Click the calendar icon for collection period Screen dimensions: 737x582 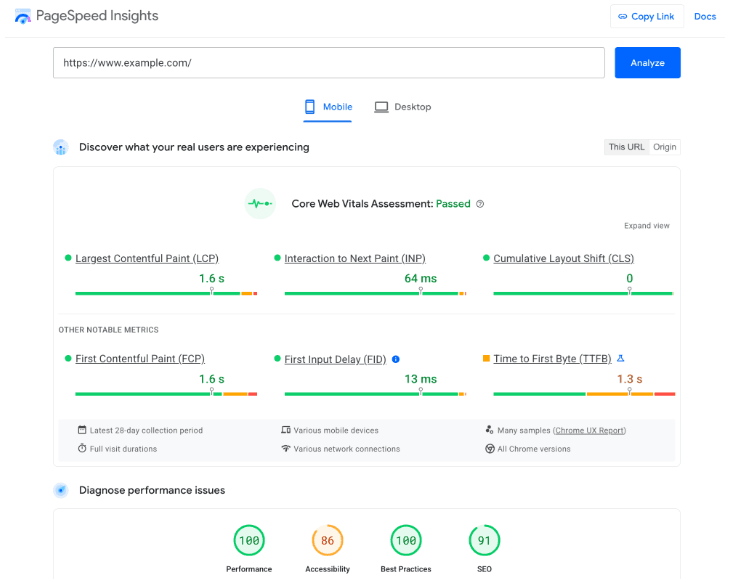(x=82, y=430)
